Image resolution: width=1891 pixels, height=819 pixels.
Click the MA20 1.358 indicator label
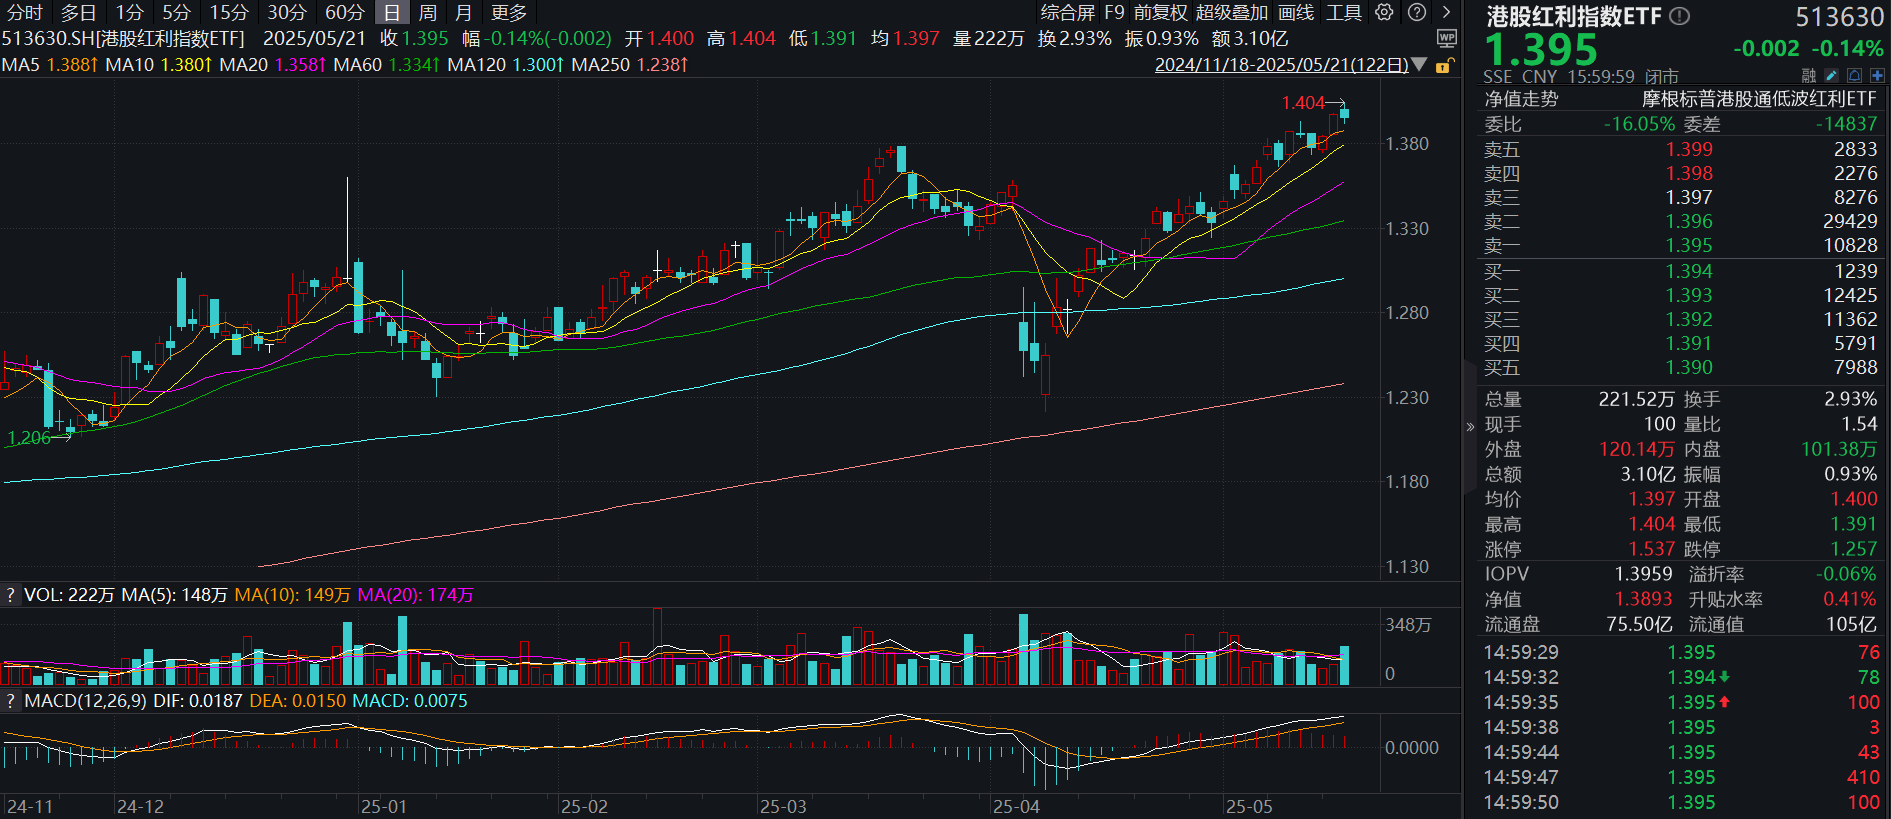click(x=273, y=65)
